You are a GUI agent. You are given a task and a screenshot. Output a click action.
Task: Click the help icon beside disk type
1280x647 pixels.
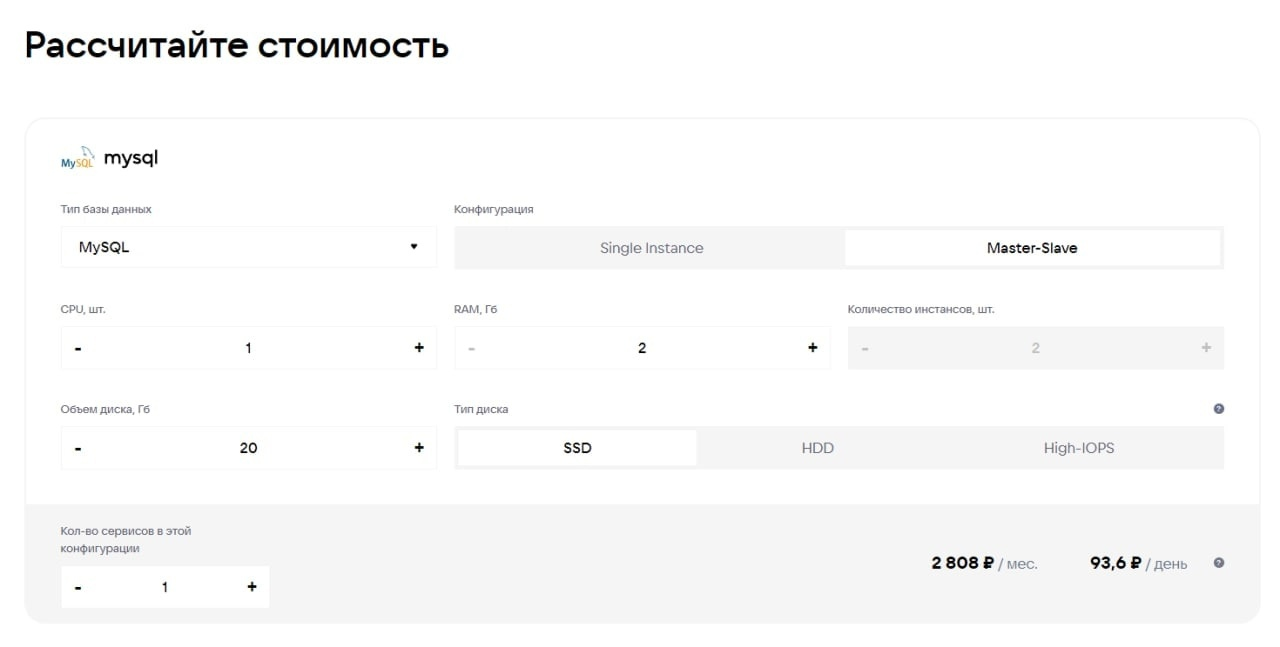(1218, 409)
